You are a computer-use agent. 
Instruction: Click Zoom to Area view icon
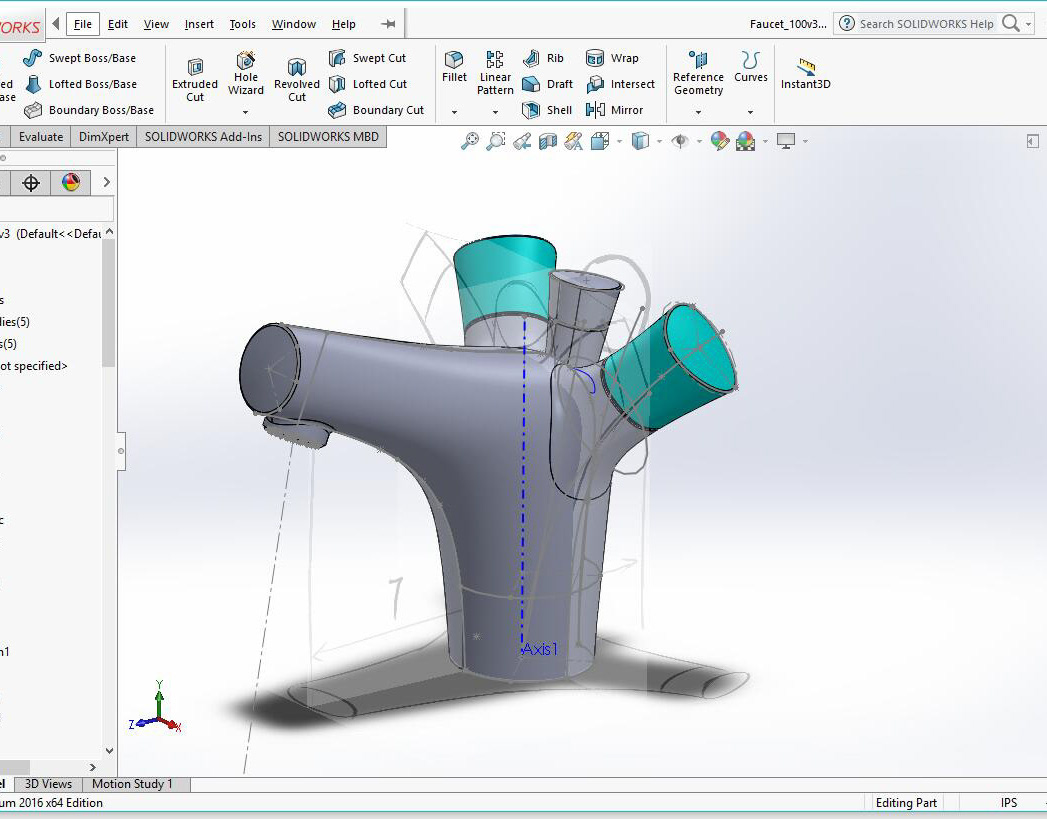point(495,141)
